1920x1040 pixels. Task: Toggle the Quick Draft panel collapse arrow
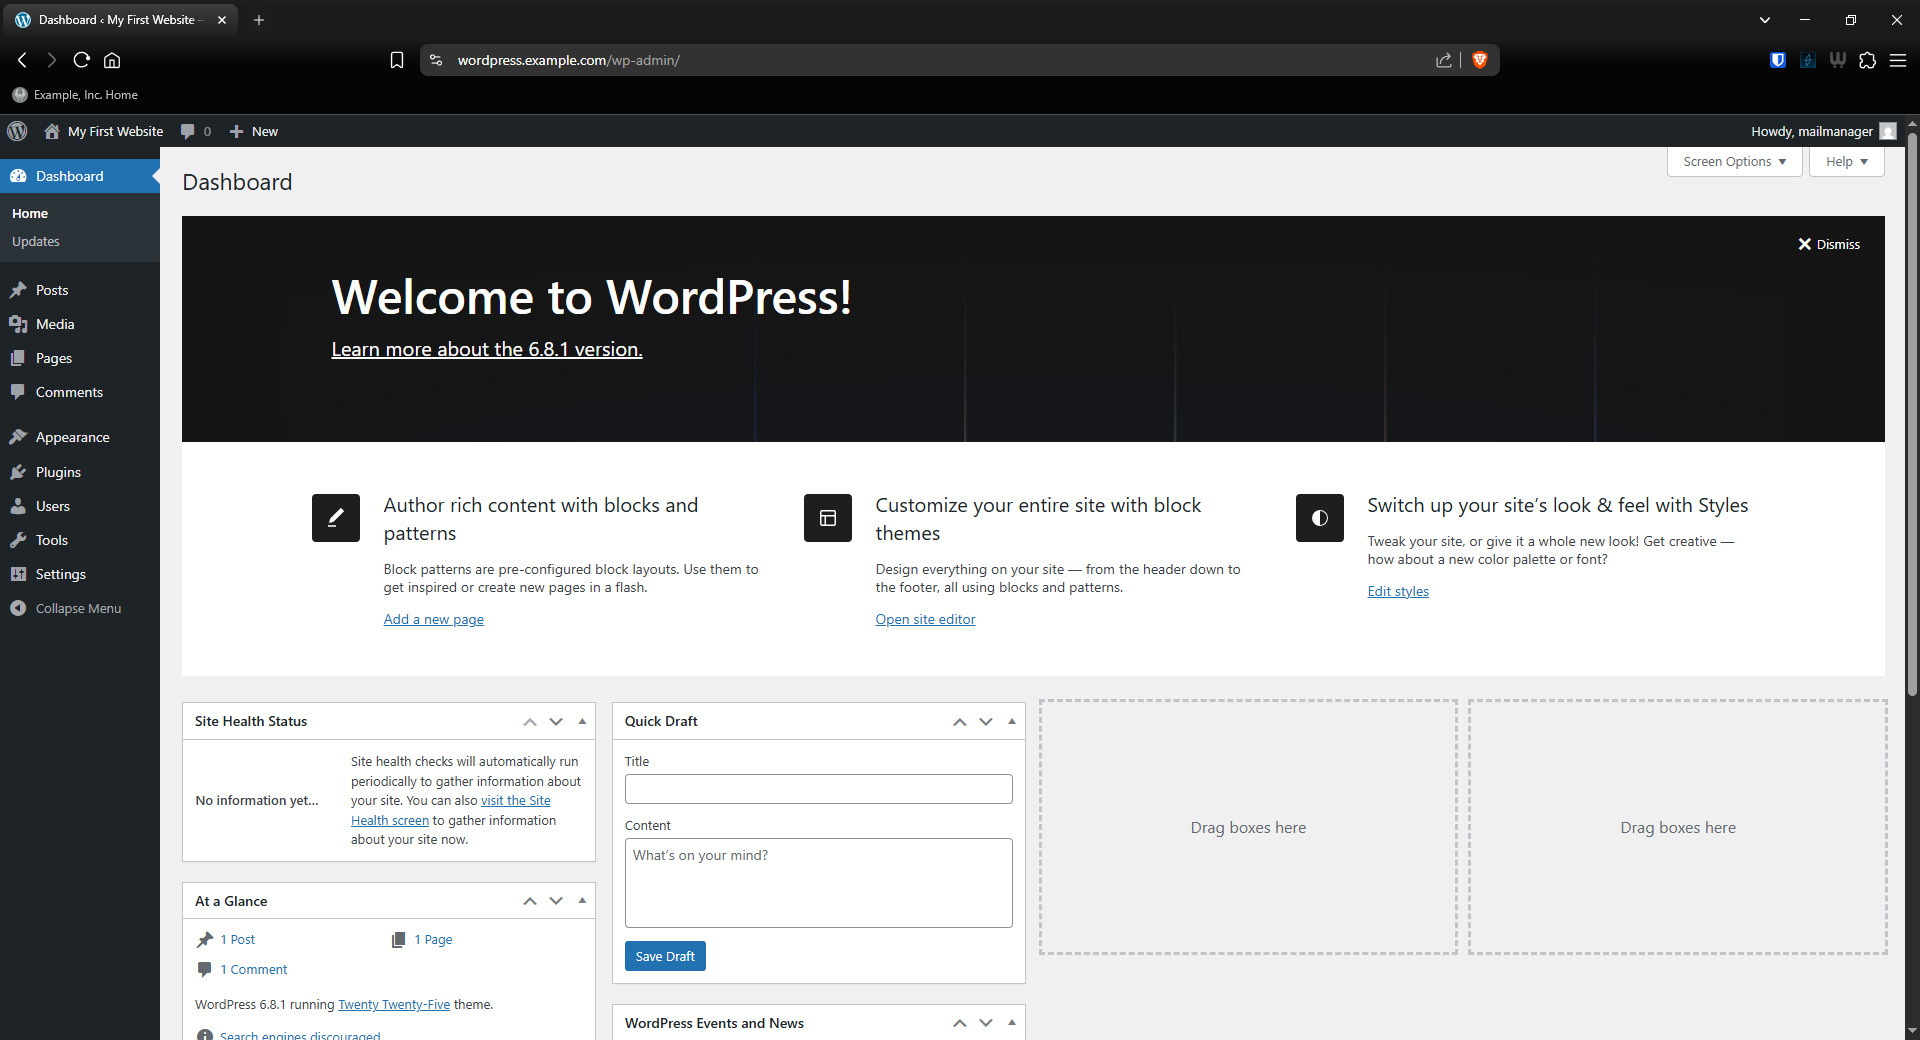1011,721
